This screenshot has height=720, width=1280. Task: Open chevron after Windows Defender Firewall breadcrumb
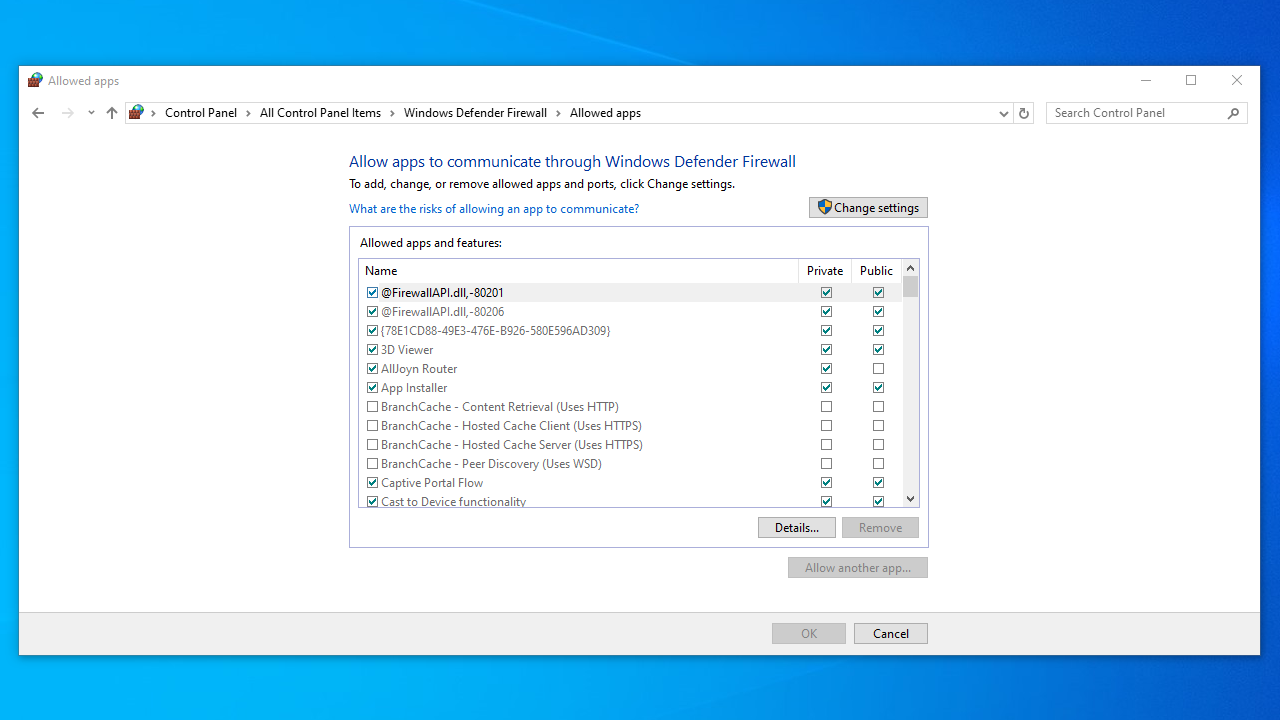click(x=559, y=113)
